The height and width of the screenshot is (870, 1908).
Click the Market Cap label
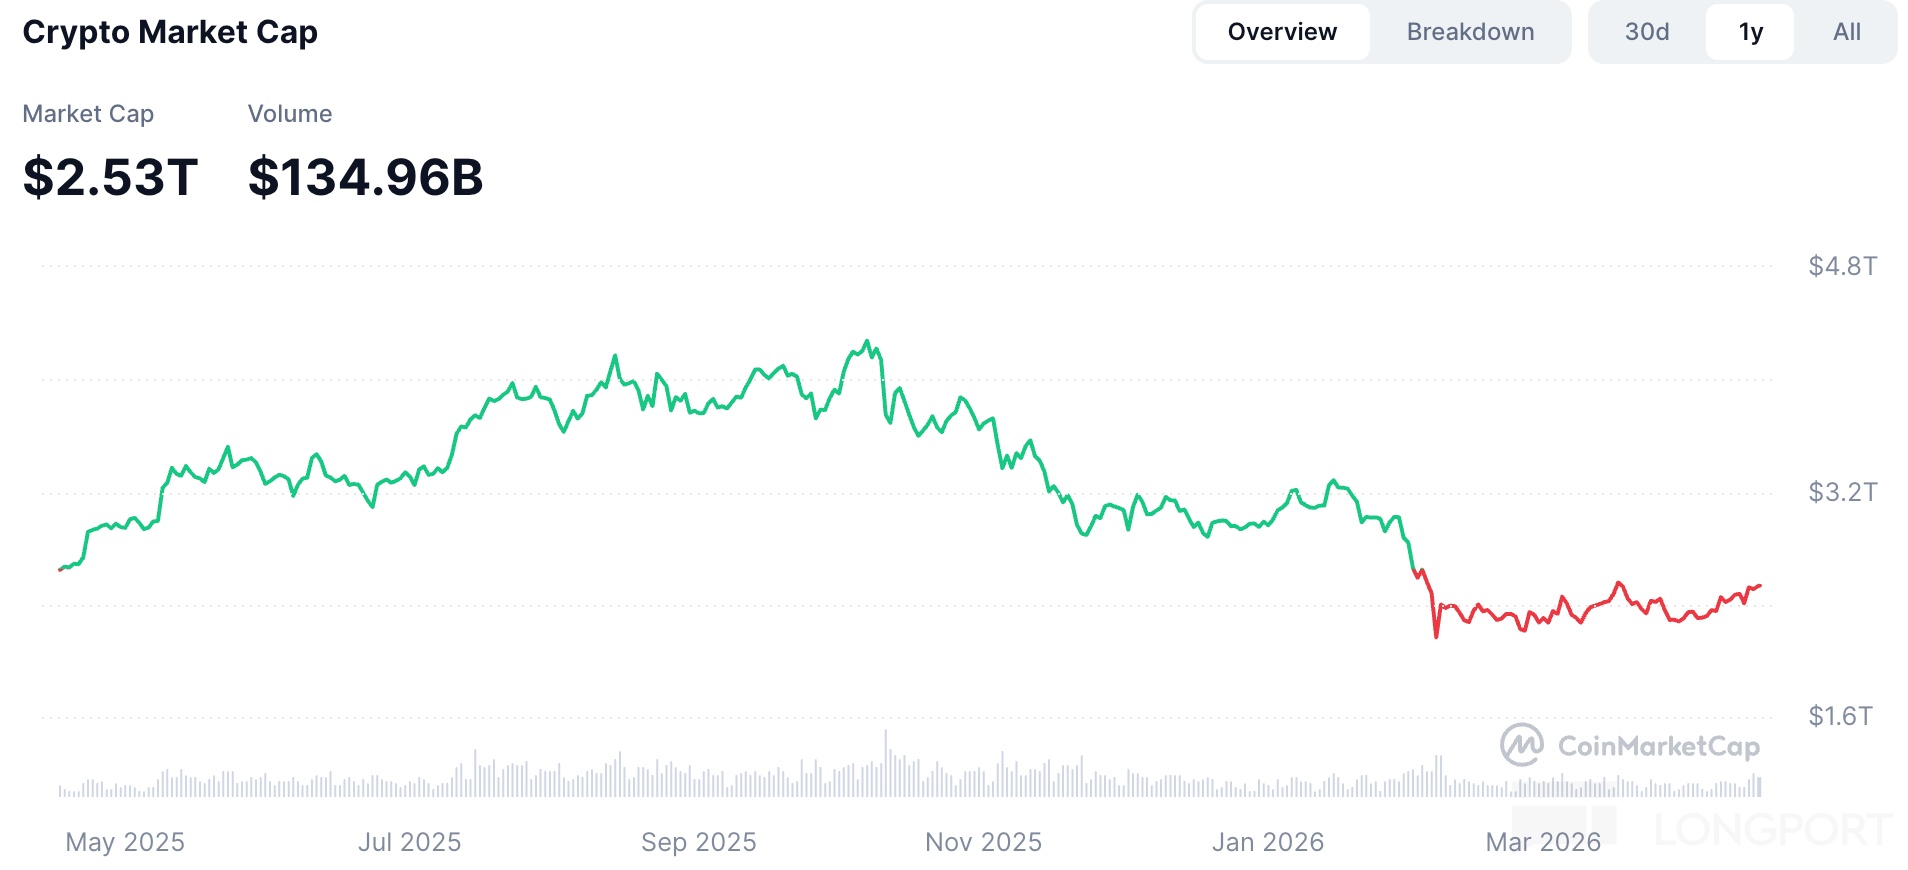coord(88,114)
